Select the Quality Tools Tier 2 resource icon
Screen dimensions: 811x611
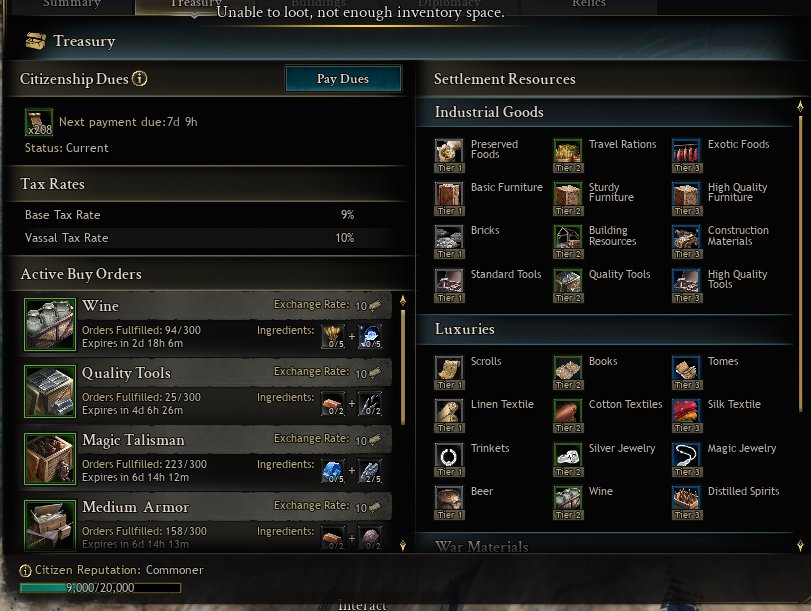(x=567, y=286)
